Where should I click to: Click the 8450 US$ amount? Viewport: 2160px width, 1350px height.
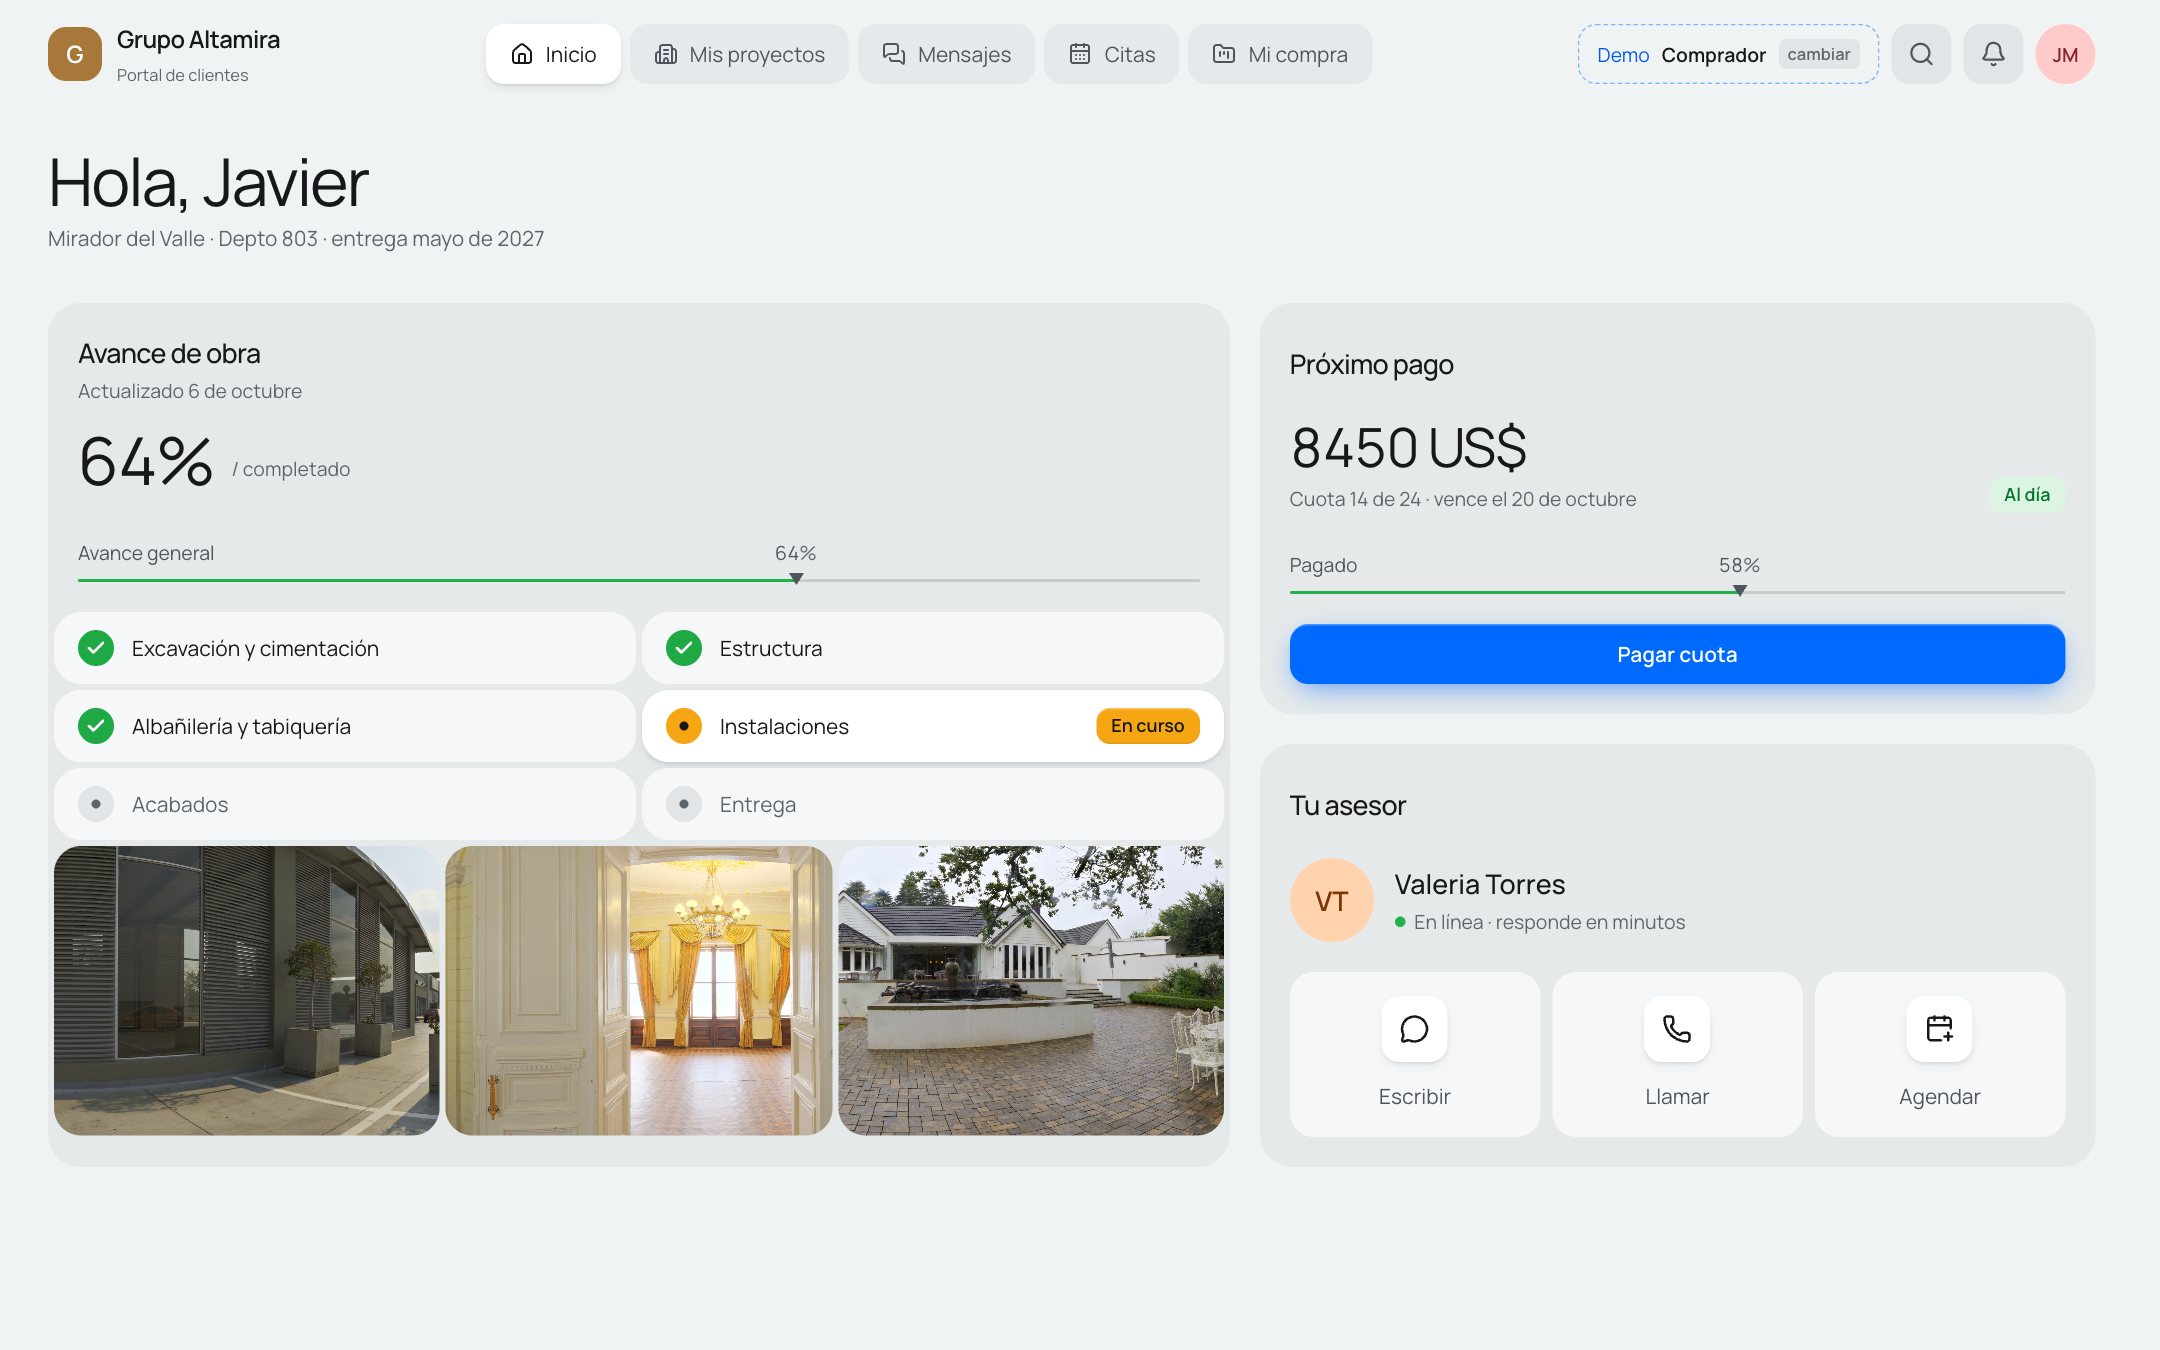click(1408, 447)
